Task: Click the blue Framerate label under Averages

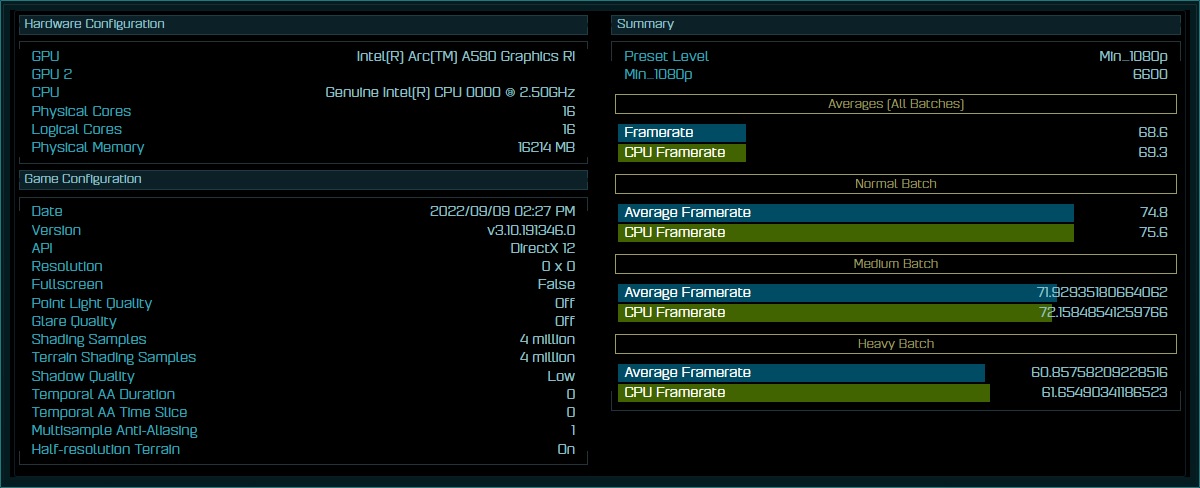Action: point(682,133)
